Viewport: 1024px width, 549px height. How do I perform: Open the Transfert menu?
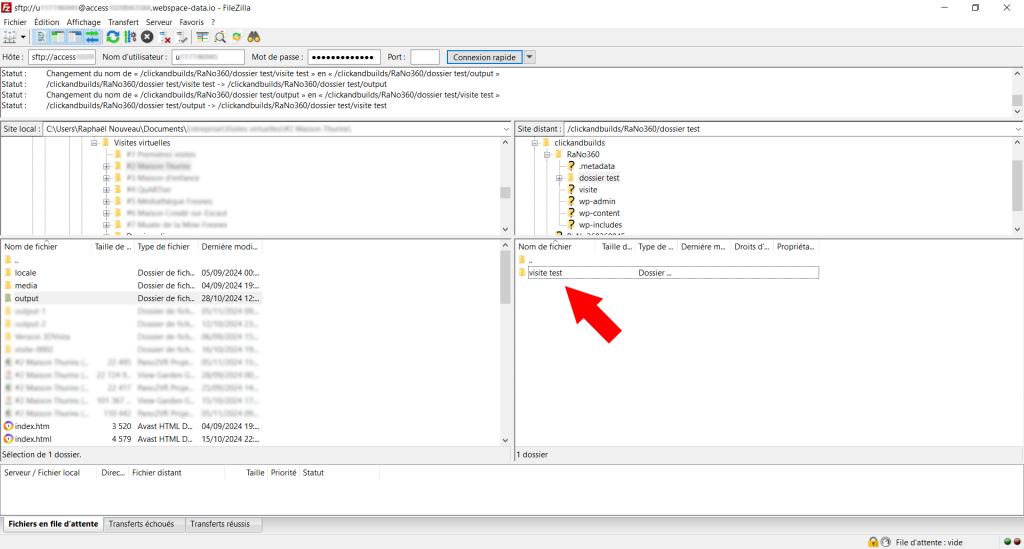(x=123, y=22)
